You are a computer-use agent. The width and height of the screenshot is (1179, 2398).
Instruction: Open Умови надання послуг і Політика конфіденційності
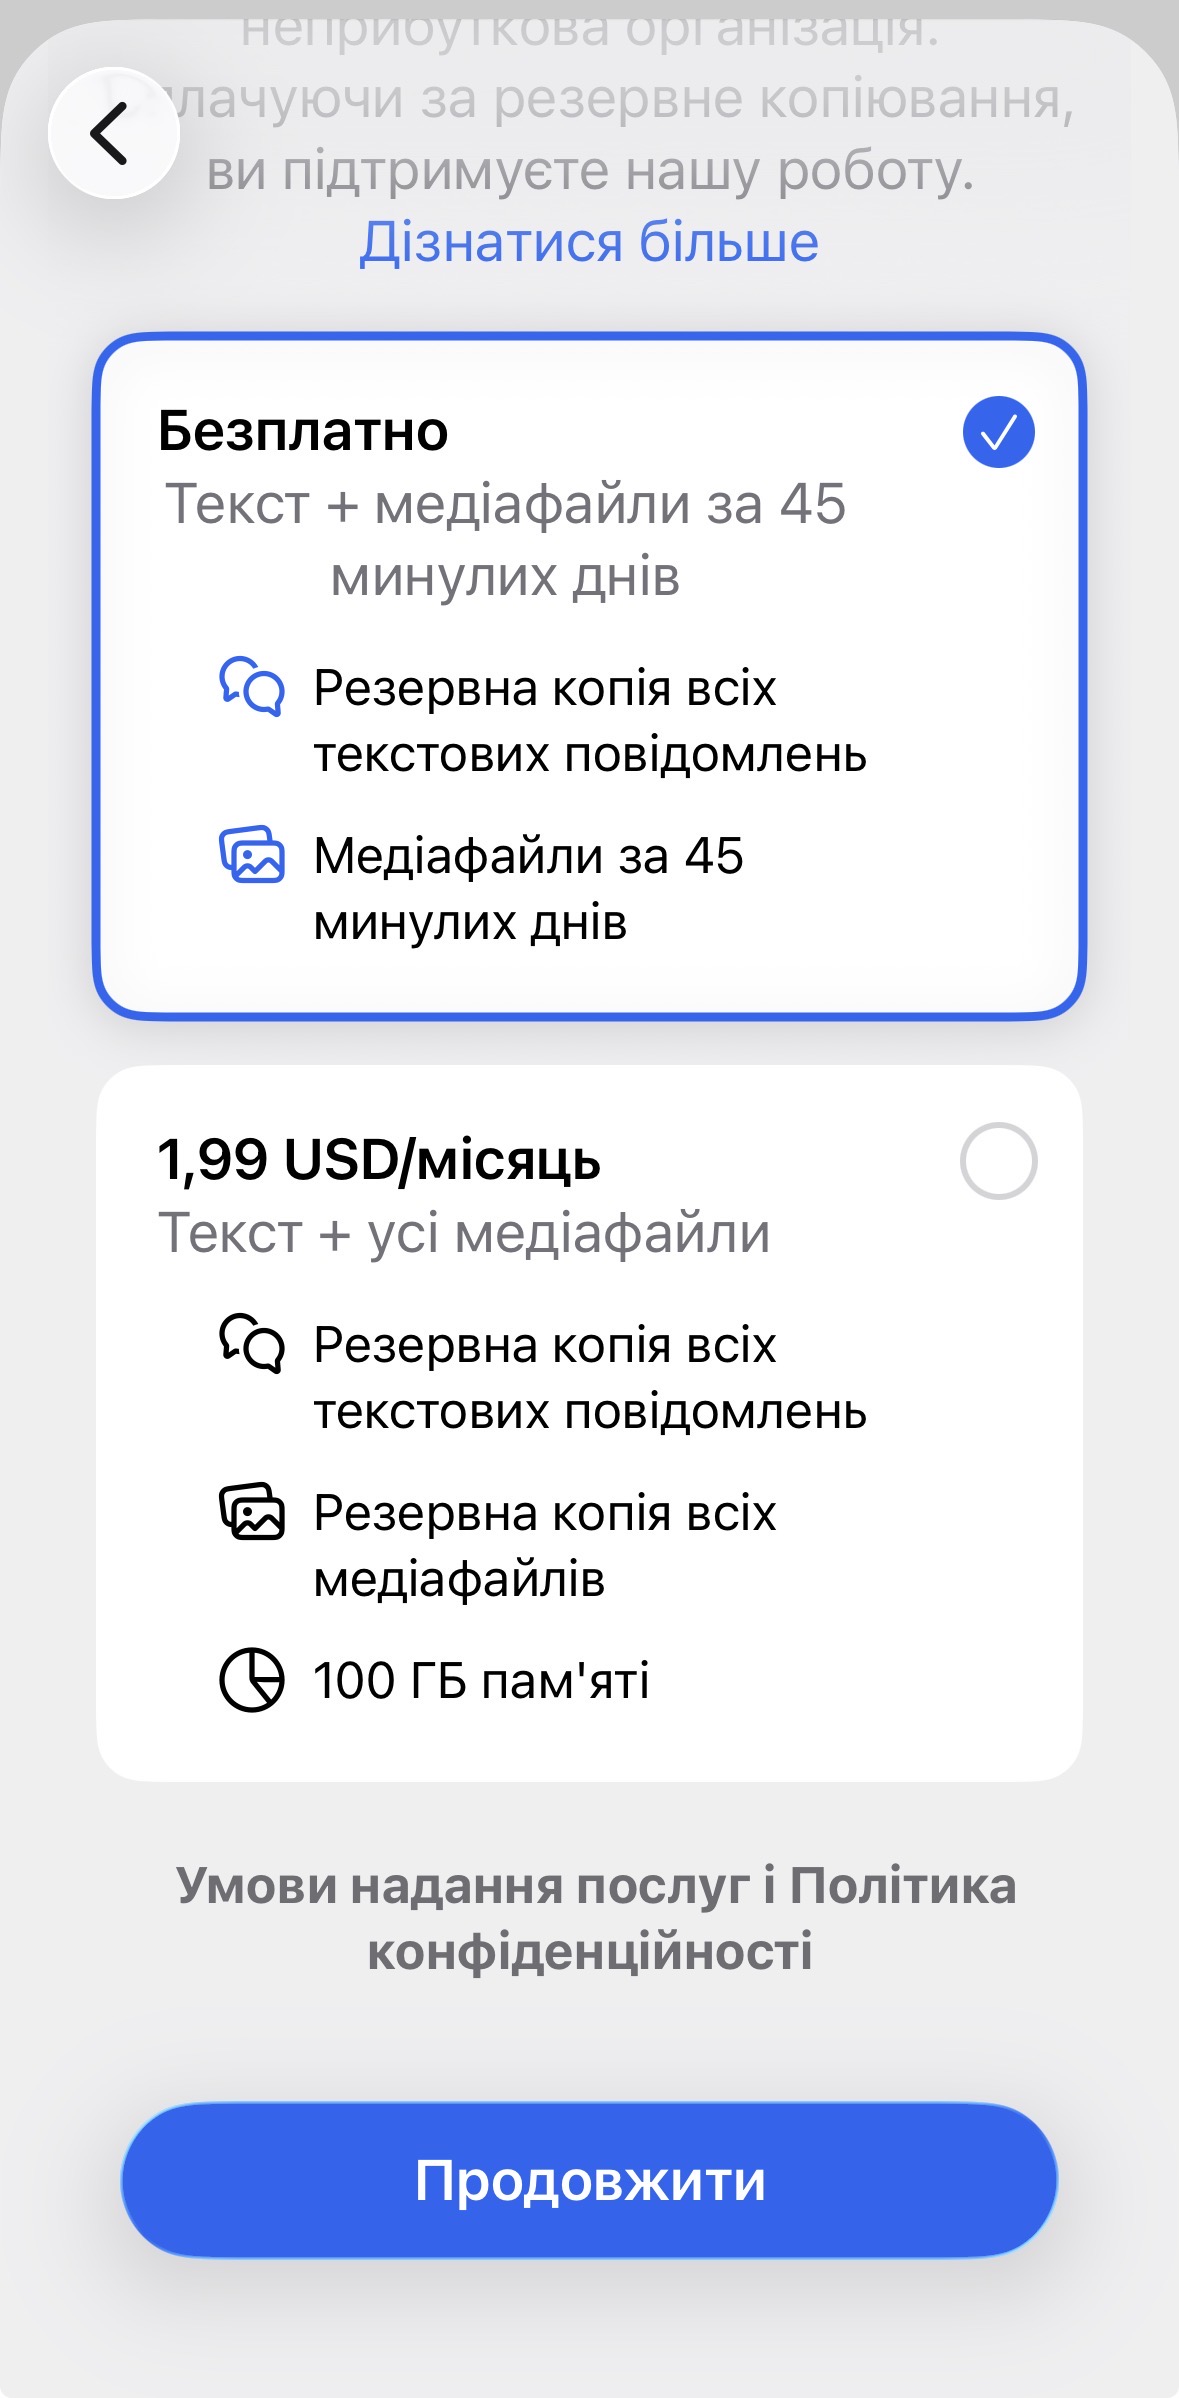595,1918
